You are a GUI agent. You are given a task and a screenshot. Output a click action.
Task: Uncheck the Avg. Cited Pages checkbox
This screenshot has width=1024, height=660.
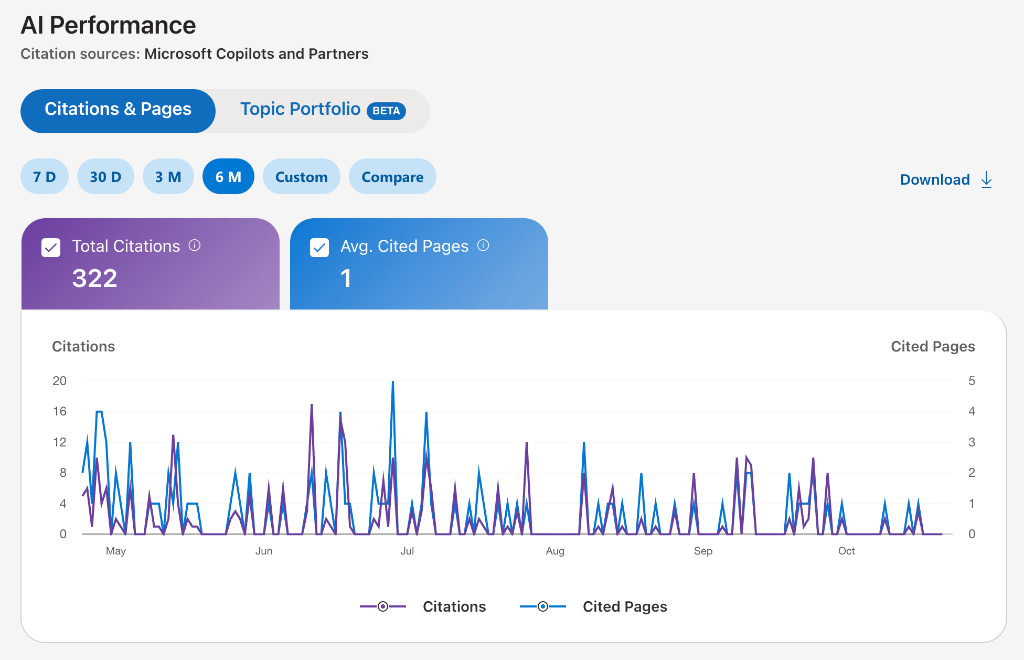pos(319,247)
